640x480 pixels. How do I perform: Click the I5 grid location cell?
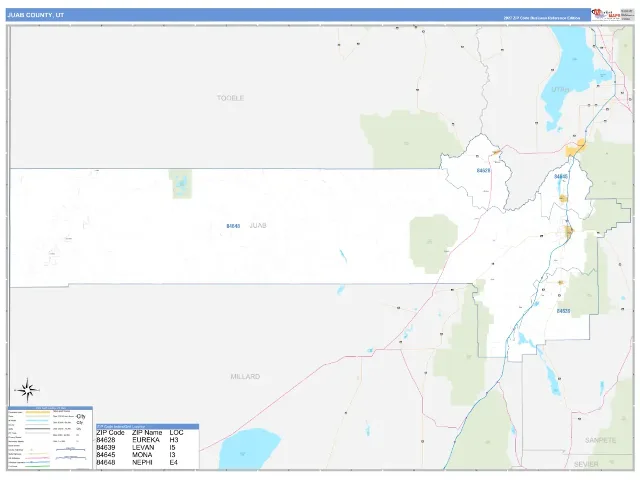tap(172, 447)
